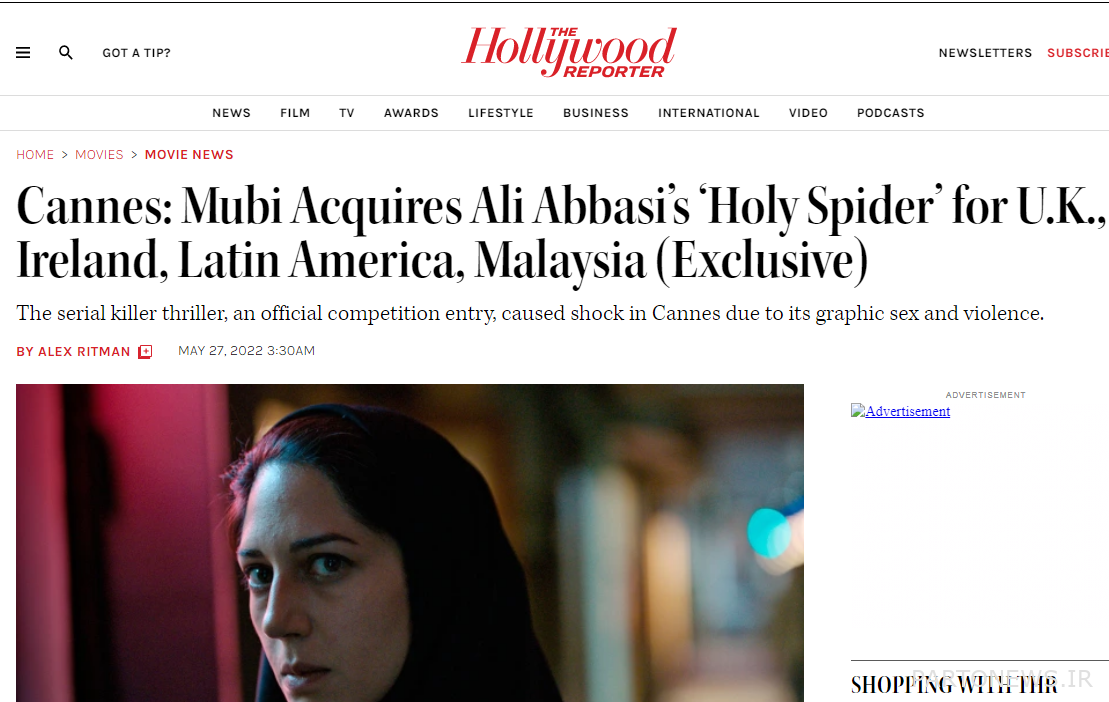Click the broken Advertisement image icon

858,411
